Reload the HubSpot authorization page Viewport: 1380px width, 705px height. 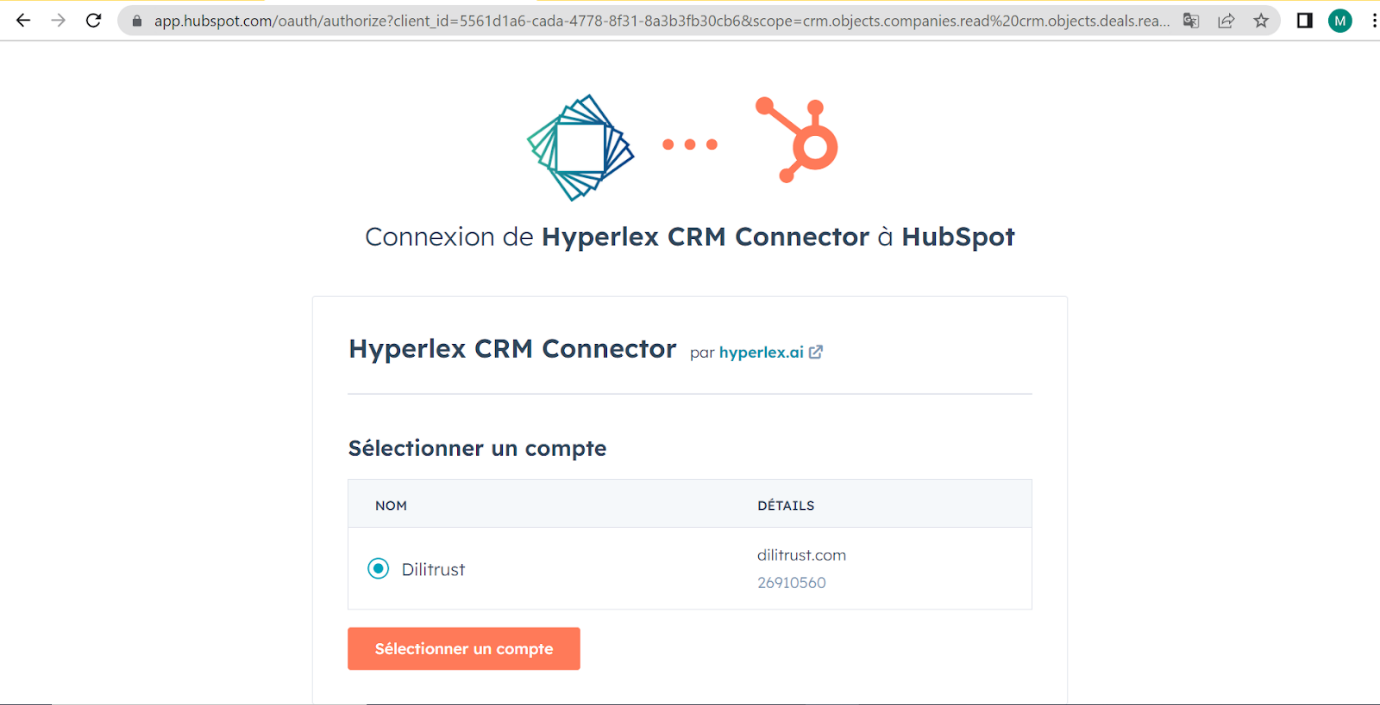pos(93,20)
